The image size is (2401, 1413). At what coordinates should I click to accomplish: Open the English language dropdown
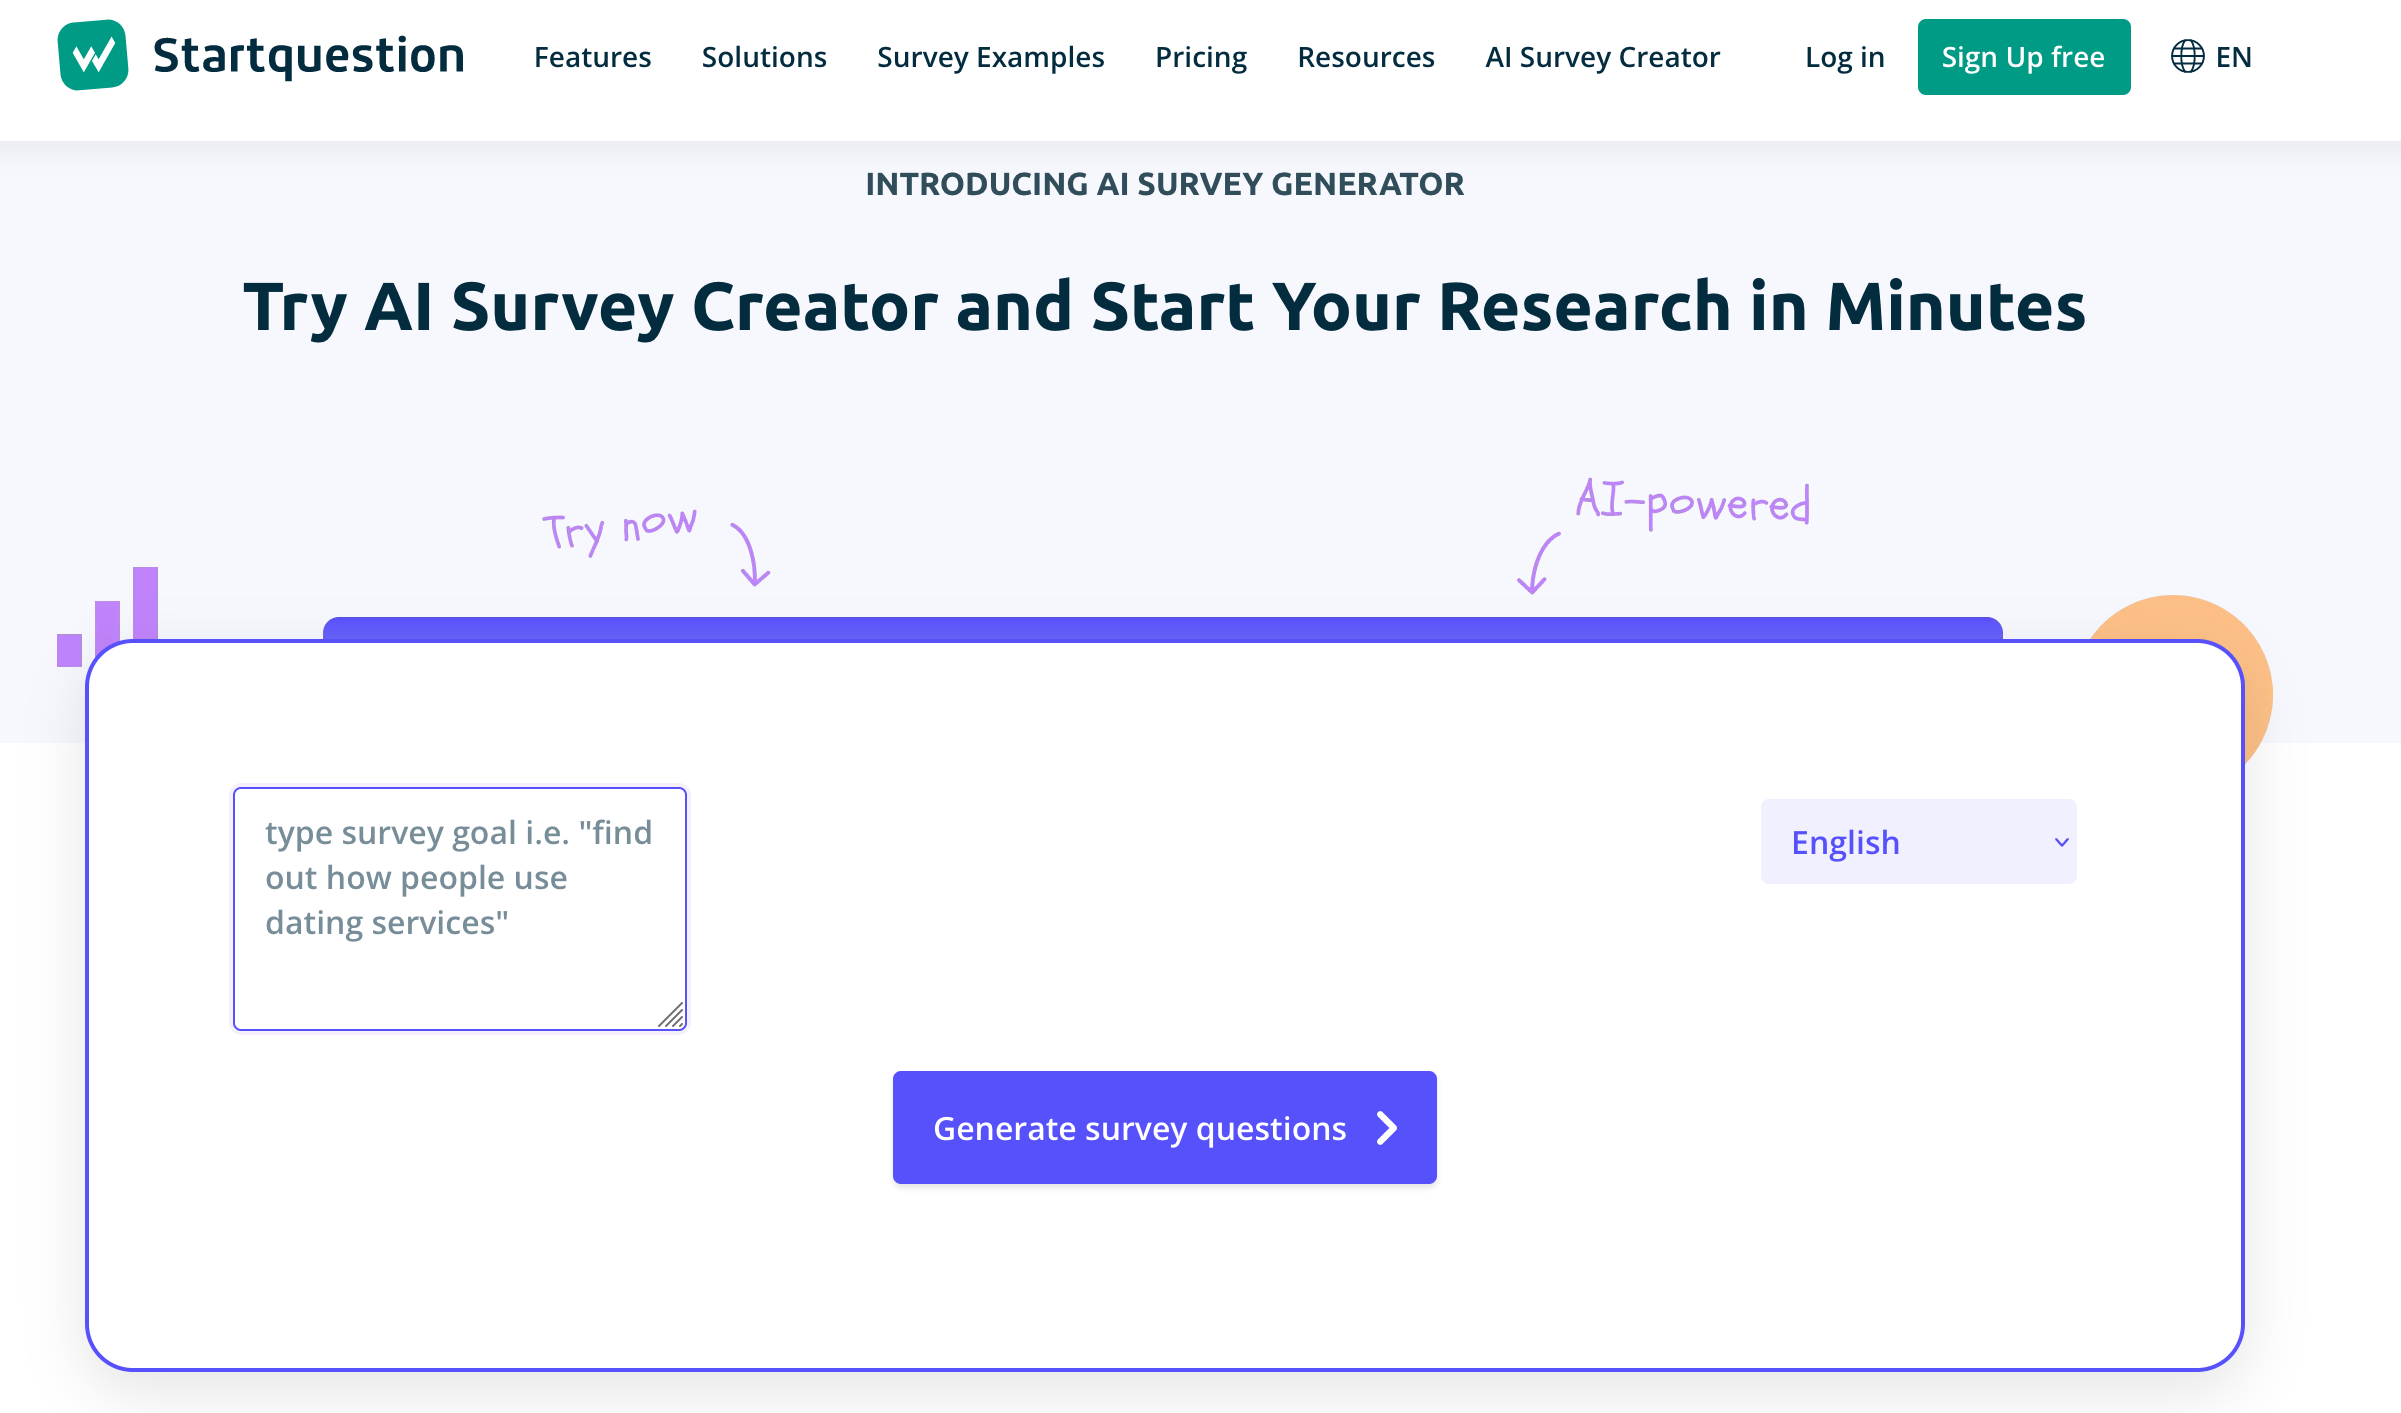(x=1918, y=842)
